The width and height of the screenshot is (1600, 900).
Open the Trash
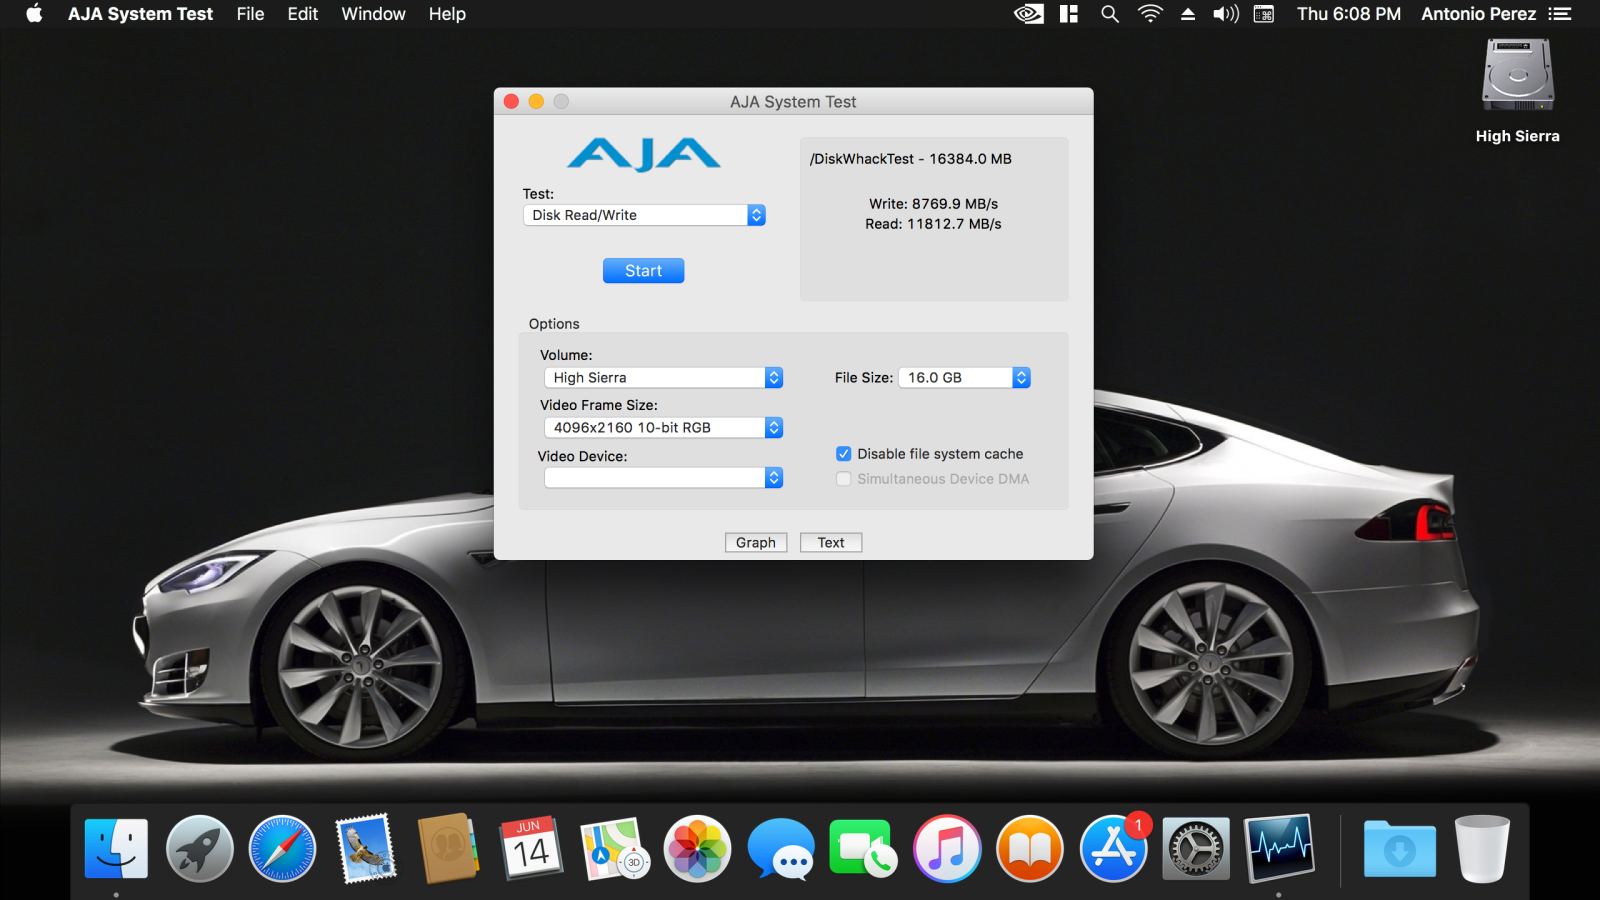[x=1482, y=849]
